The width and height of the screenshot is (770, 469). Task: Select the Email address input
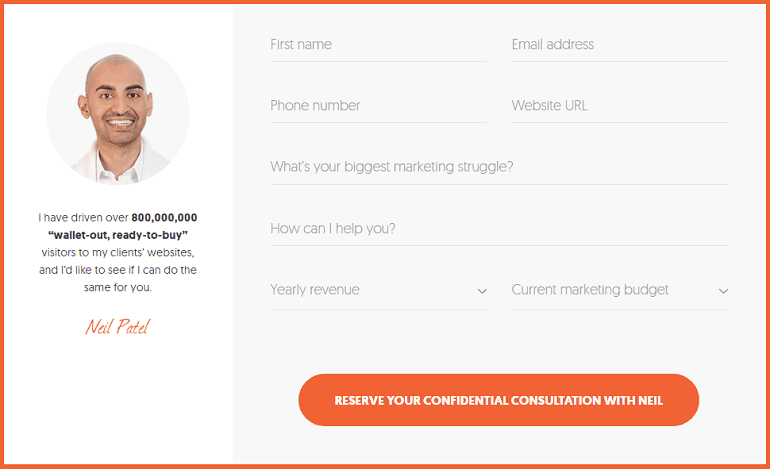620,45
